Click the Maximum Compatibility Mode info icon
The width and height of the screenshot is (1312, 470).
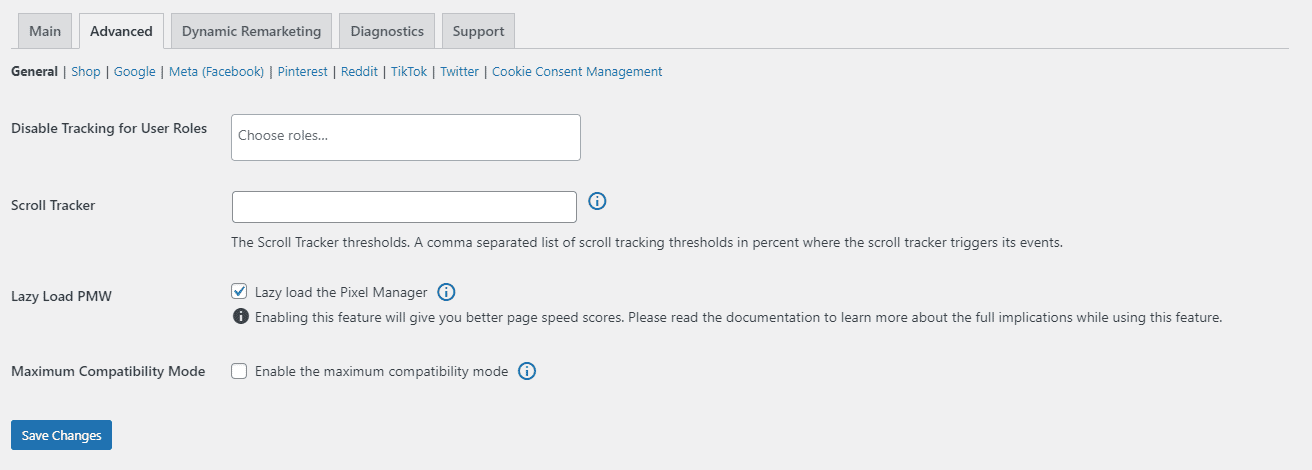click(x=527, y=371)
